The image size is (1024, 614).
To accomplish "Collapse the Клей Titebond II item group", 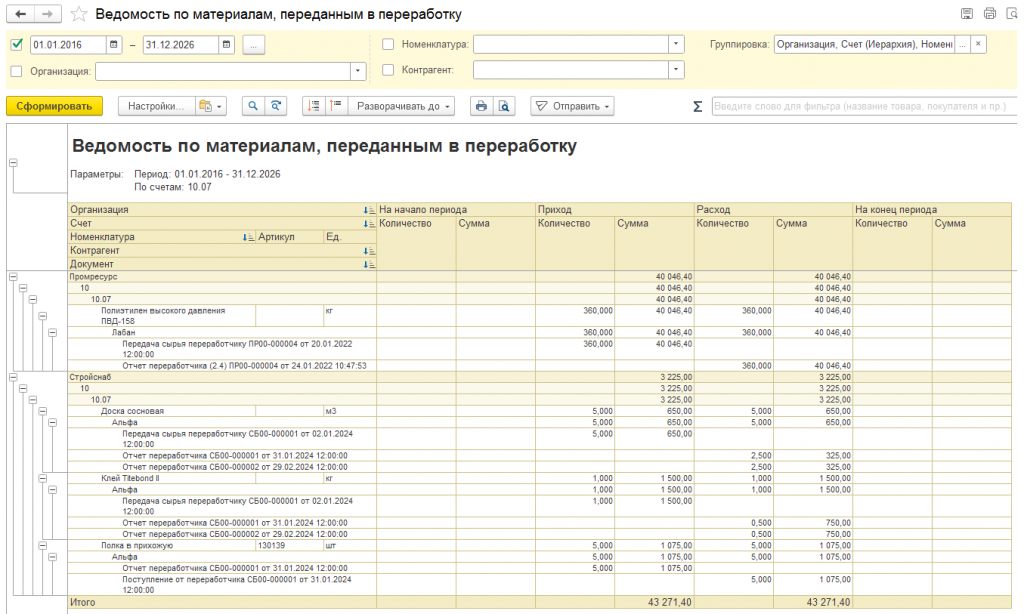I will [42, 479].
